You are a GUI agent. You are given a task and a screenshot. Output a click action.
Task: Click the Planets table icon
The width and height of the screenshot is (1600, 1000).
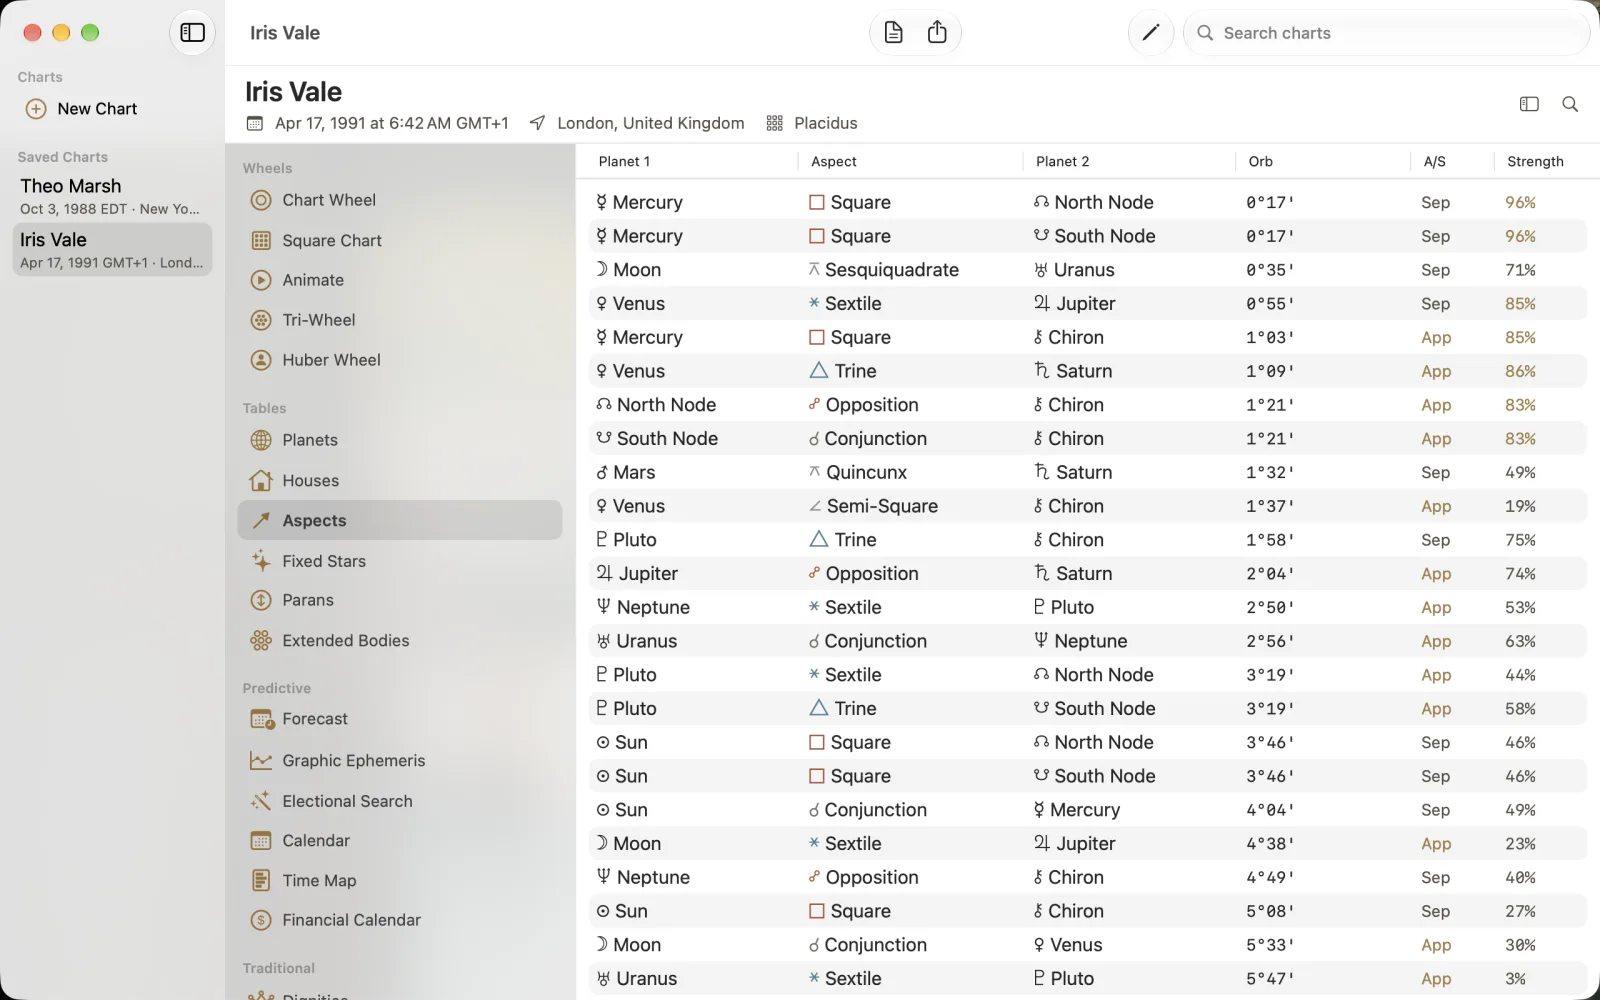pyautogui.click(x=261, y=440)
